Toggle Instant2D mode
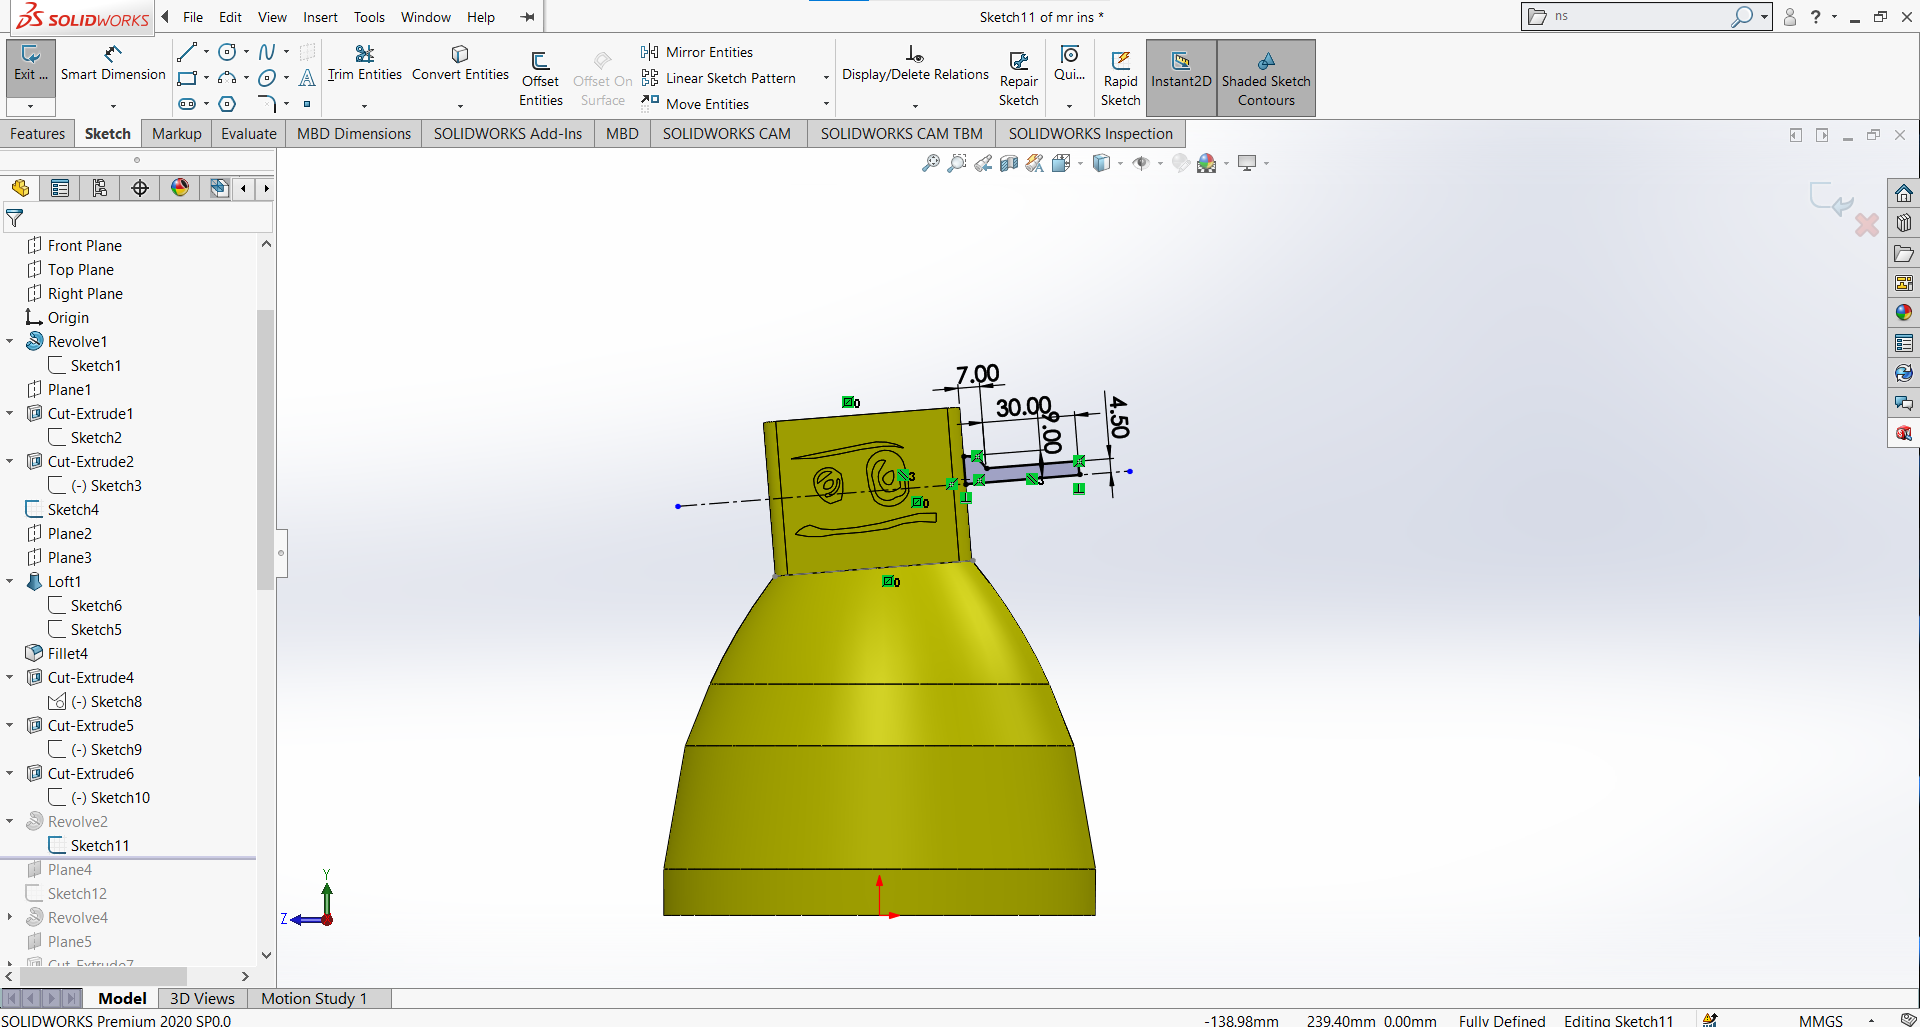Screen dimensions: 1920x1027 pos(1181,79)
